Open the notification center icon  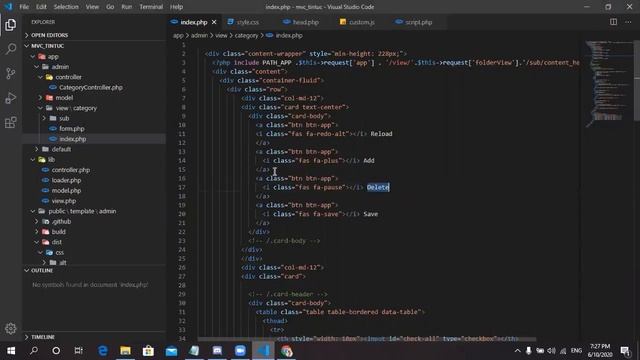[x=625, y=351]
